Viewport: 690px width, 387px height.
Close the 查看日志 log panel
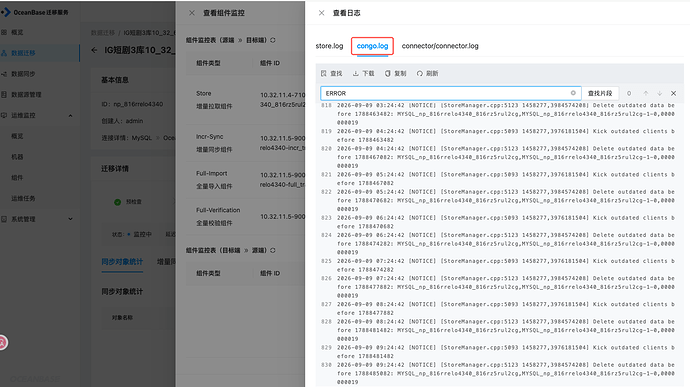(321, 13)
